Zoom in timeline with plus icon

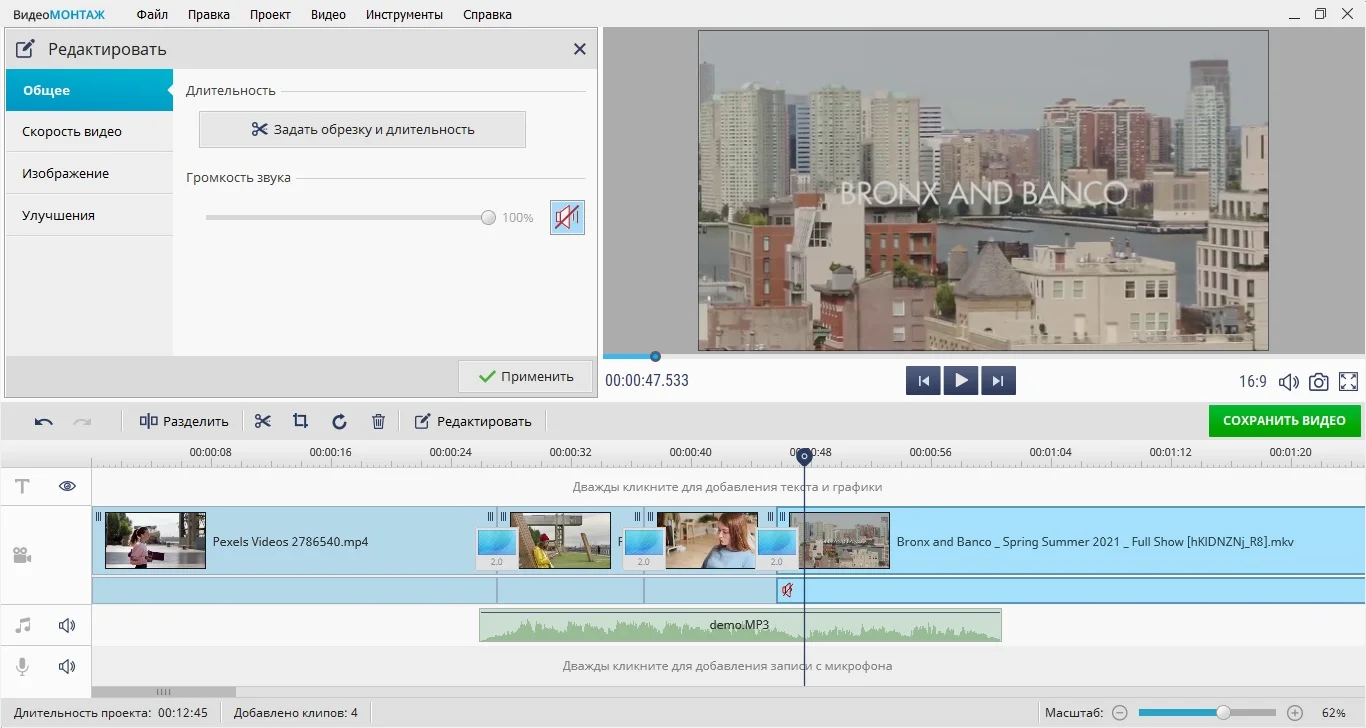point(1295,713)
